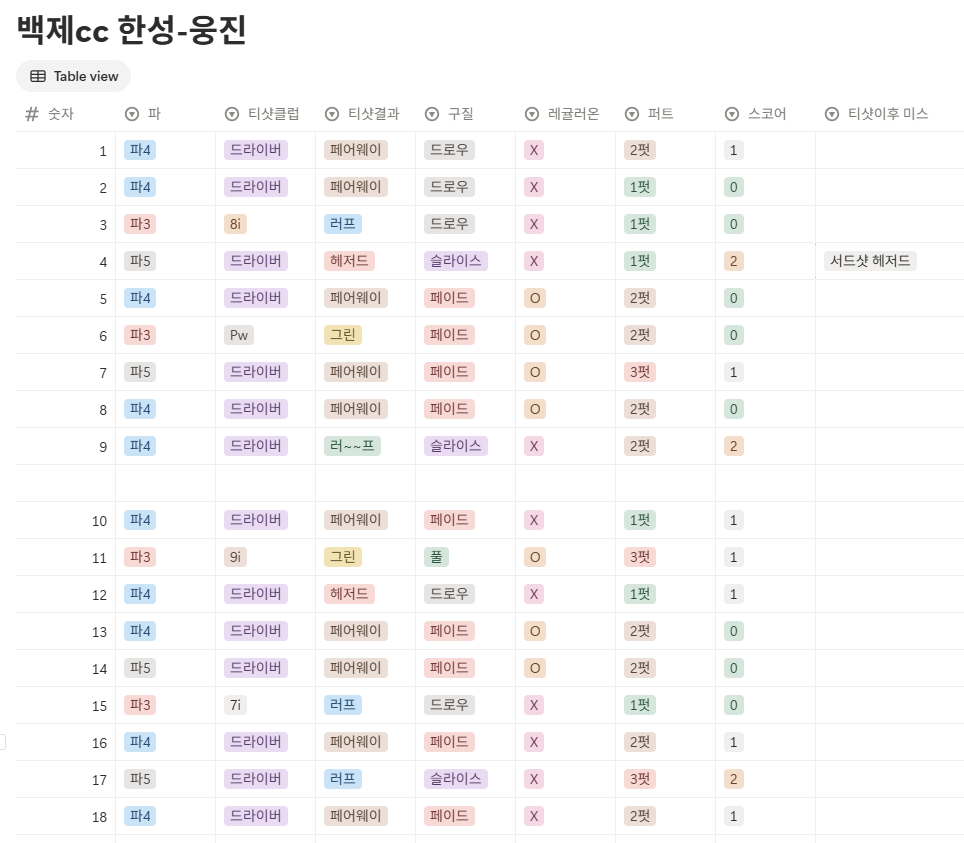Click the 파5 tag in row 4
The height and width of the screenshot is (843, 964).
tap(140, 261)
